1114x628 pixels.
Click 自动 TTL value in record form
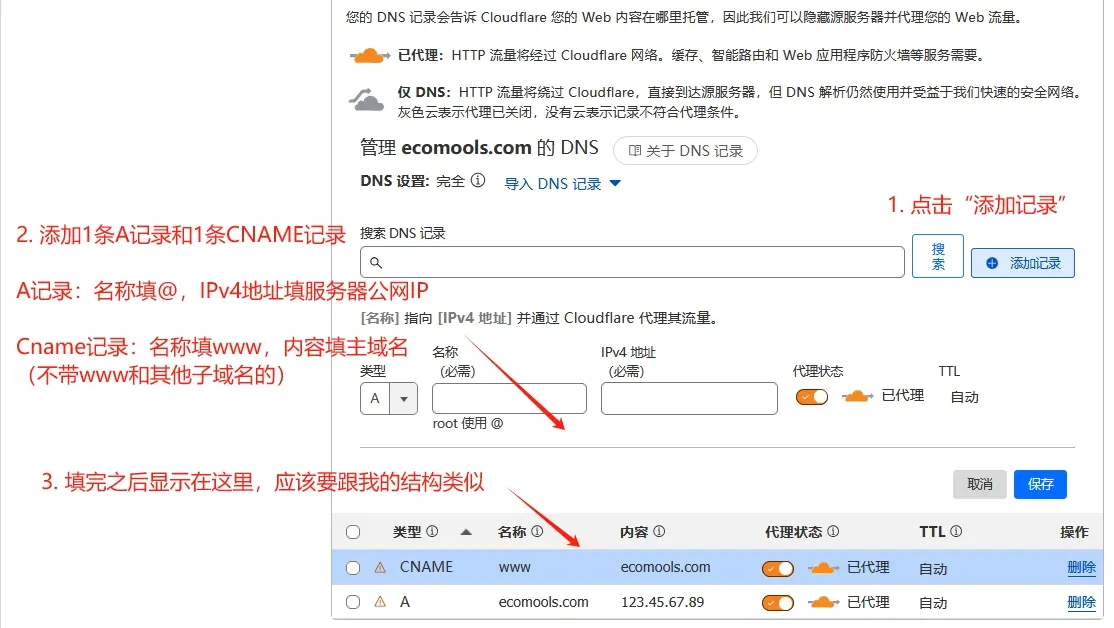(965, 397)
